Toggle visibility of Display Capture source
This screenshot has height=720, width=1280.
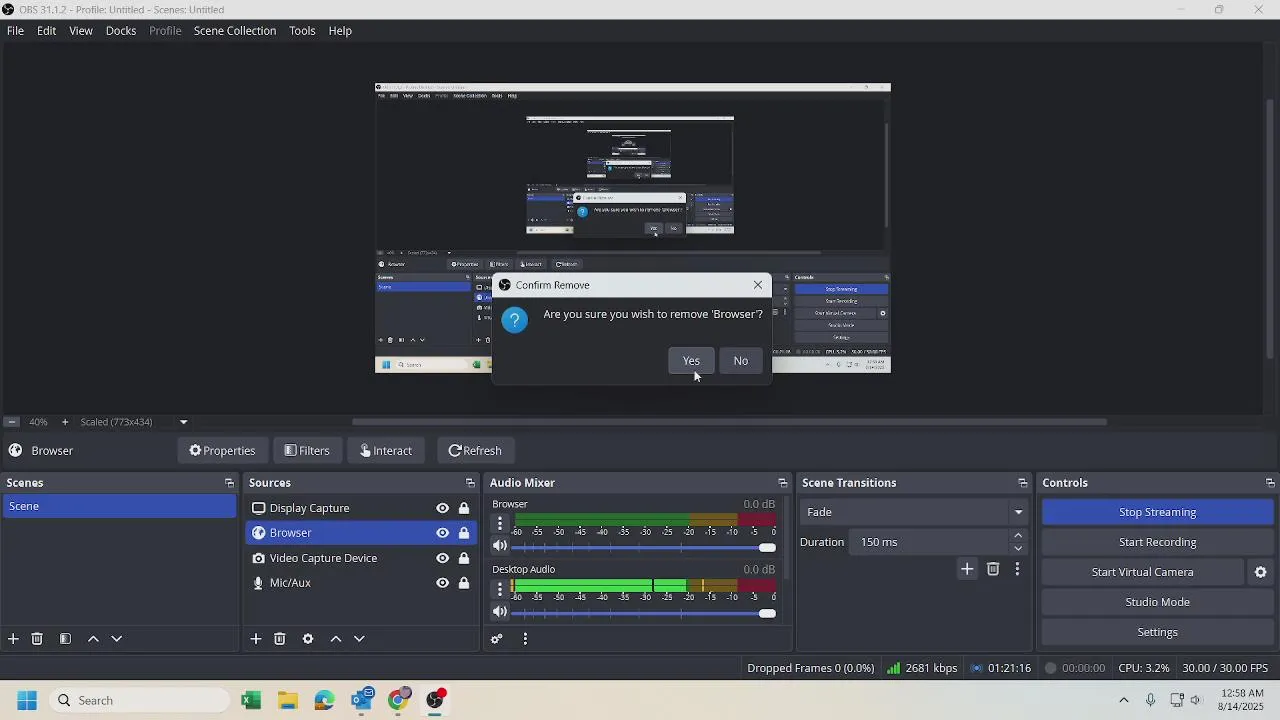click(x=442, y=508)
